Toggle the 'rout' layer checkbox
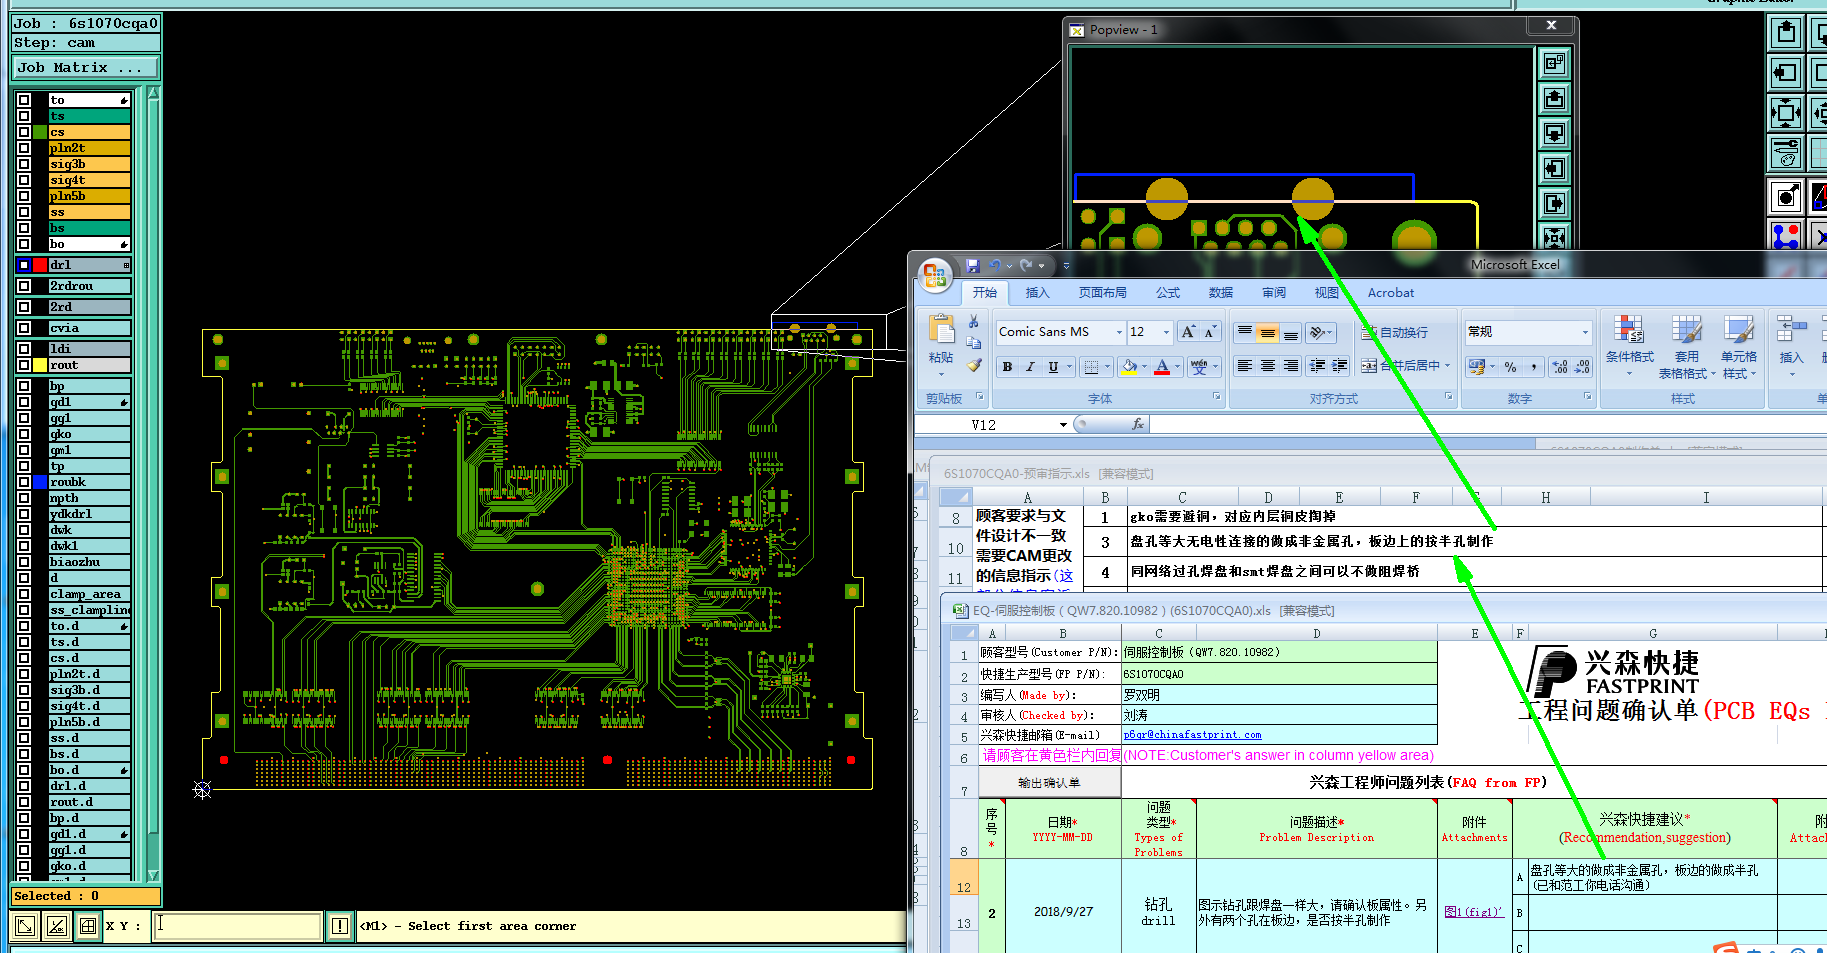Screen dimensions: 1827x953 pyautogui.click(x=24, y=365)
